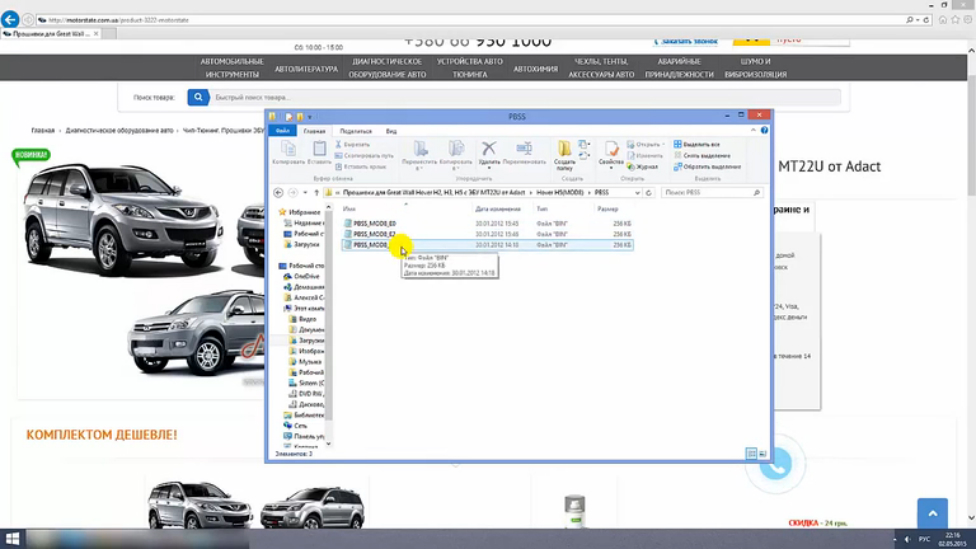
Task: Open the Открыть dropdown in the ribbon
Action: [664, 144]
